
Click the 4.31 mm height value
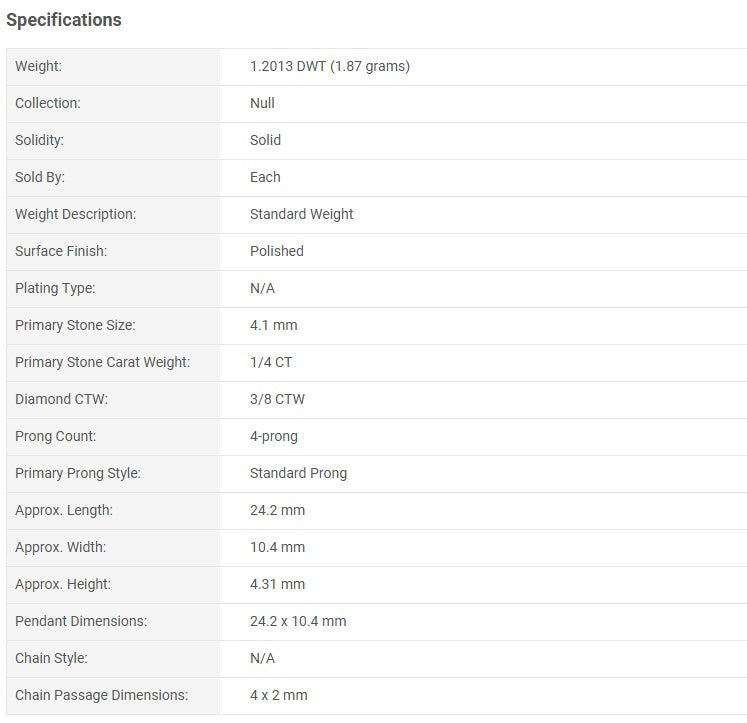pos(277,584)
